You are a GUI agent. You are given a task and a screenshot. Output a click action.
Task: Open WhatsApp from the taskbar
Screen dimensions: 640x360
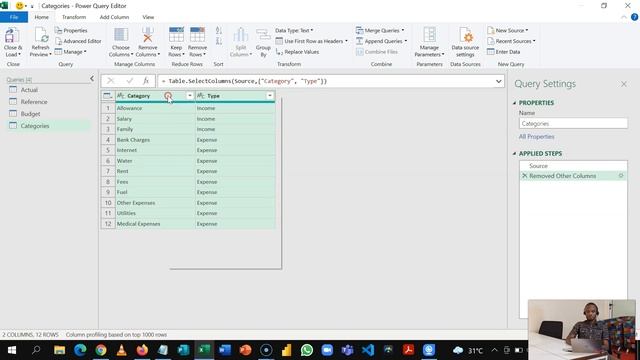(307, 350)
